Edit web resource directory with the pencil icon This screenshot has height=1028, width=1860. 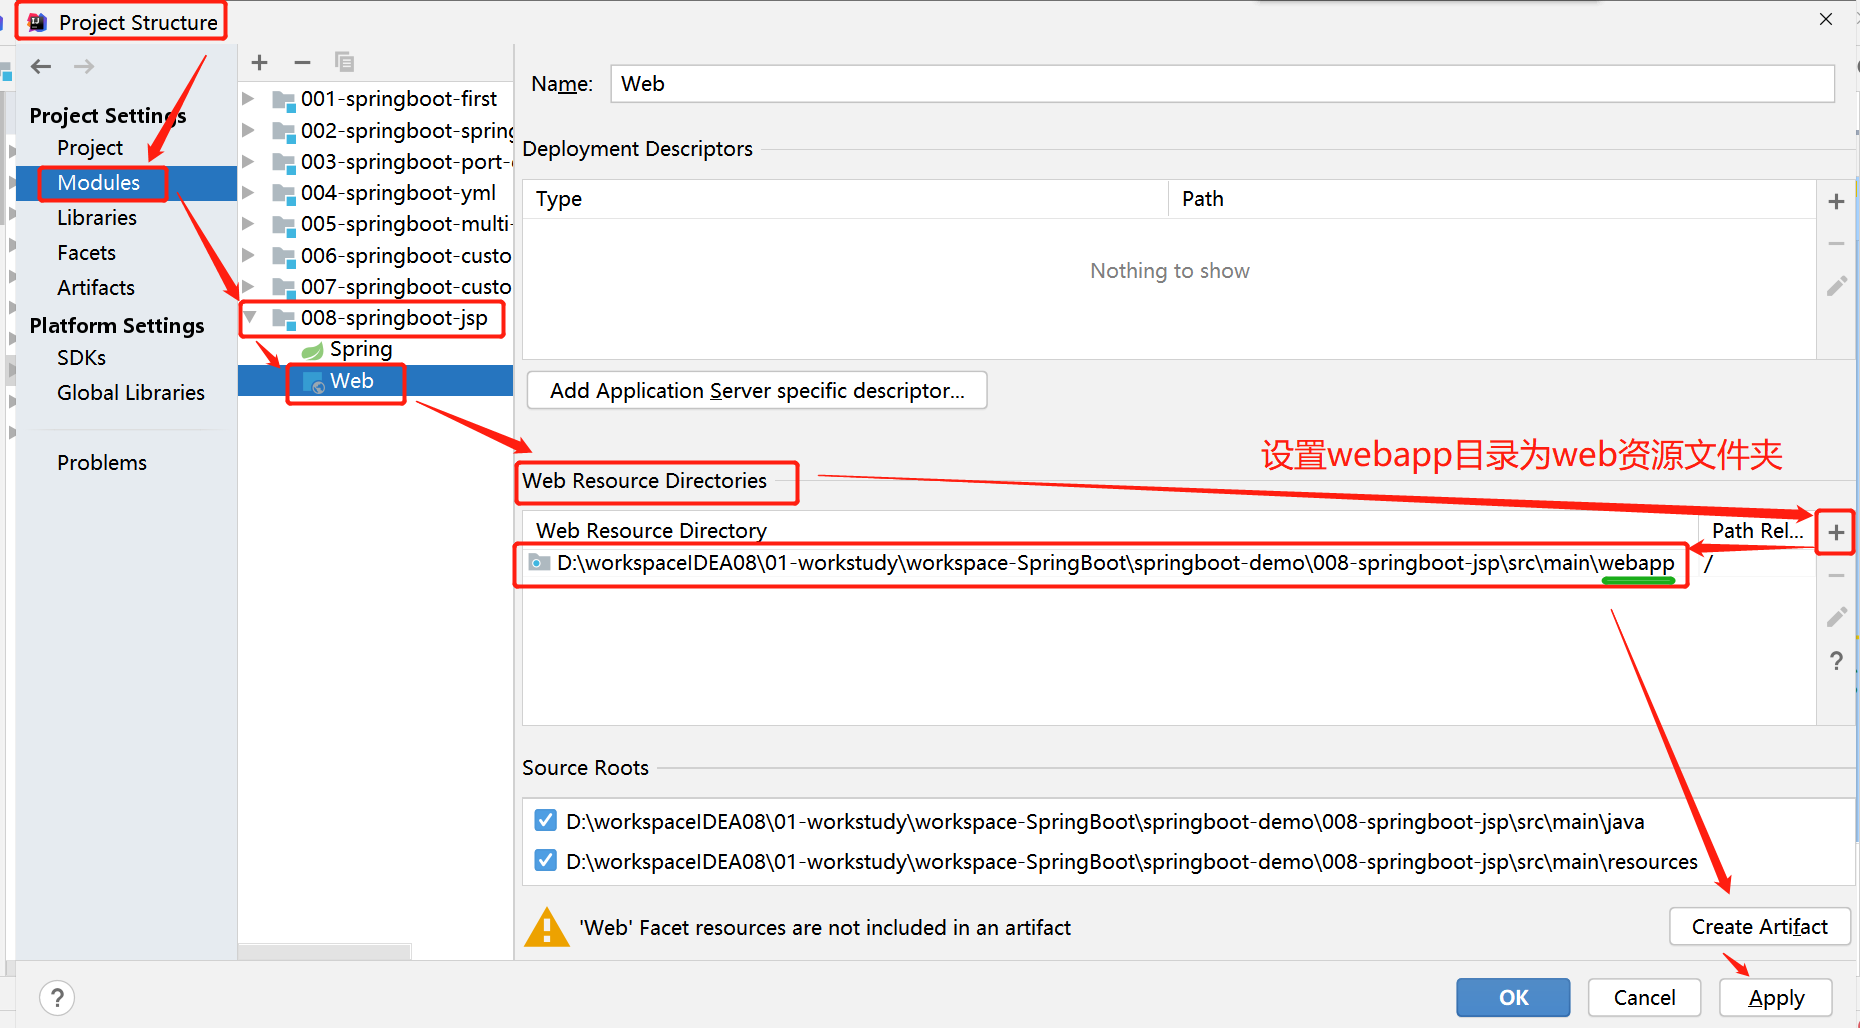pos(1836,617)
